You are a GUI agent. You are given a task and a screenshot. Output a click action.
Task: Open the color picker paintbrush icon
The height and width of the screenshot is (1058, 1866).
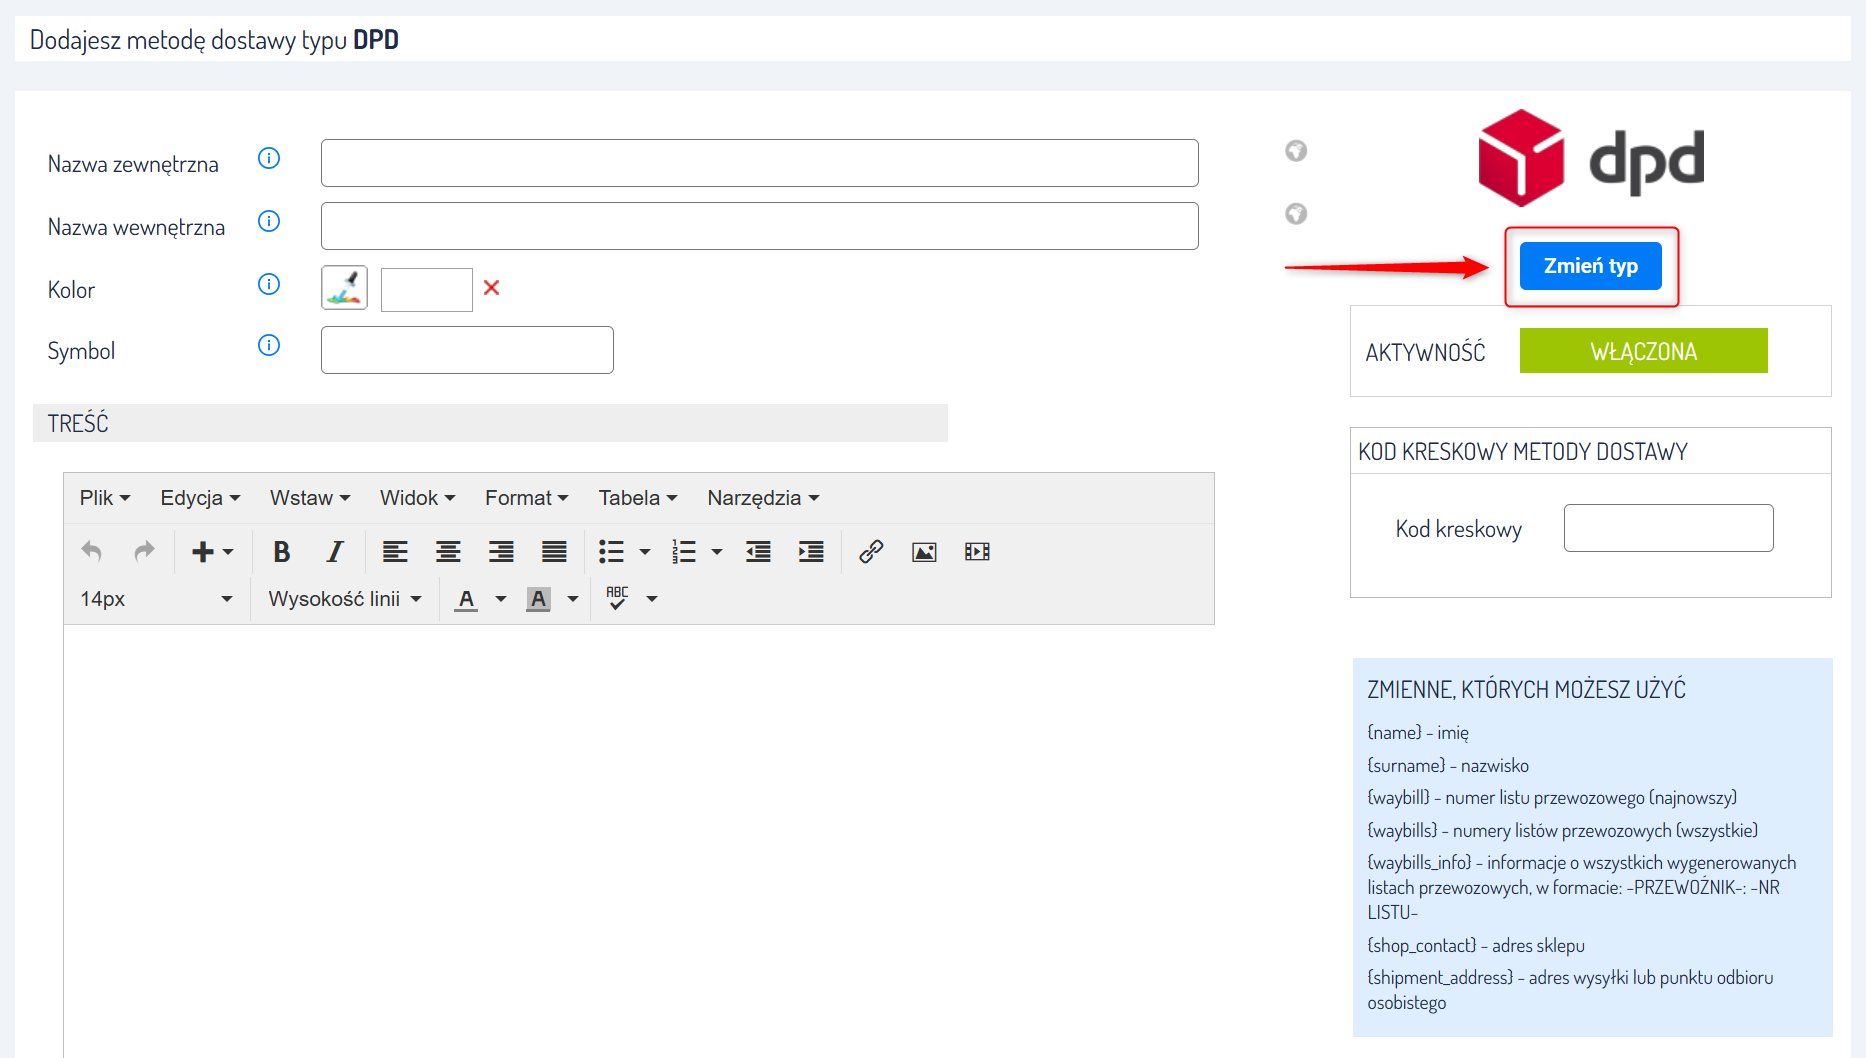click(344, 288)
